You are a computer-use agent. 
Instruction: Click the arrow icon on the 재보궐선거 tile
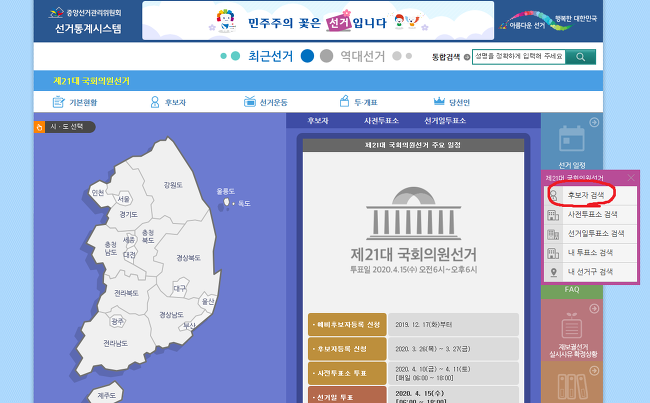[594, 309]
